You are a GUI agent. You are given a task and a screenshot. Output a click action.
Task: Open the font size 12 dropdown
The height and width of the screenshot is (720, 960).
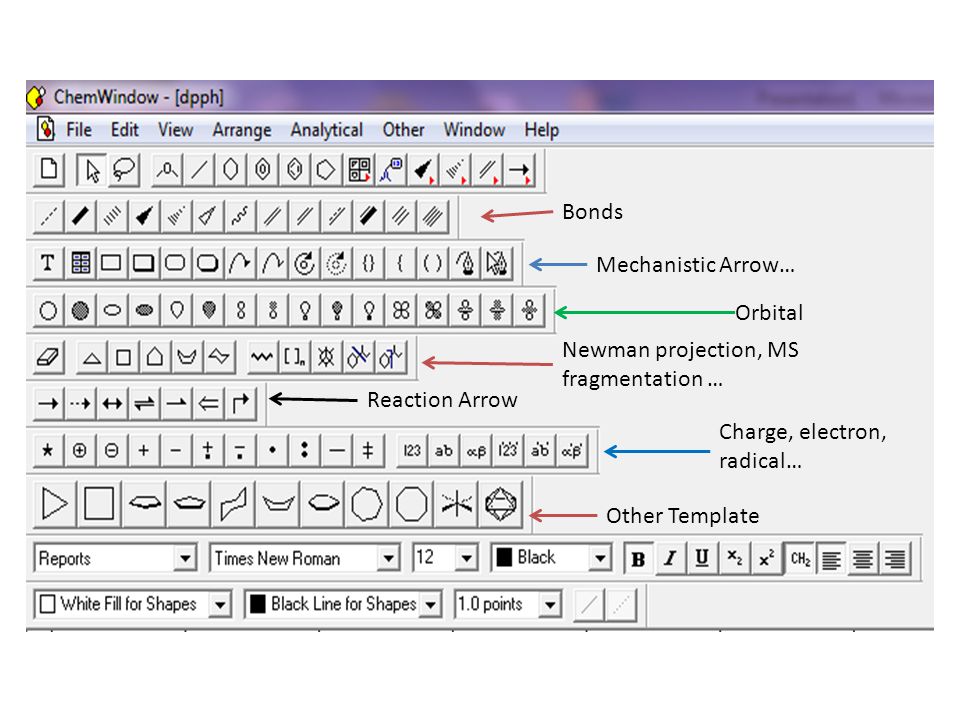(467, 558)
